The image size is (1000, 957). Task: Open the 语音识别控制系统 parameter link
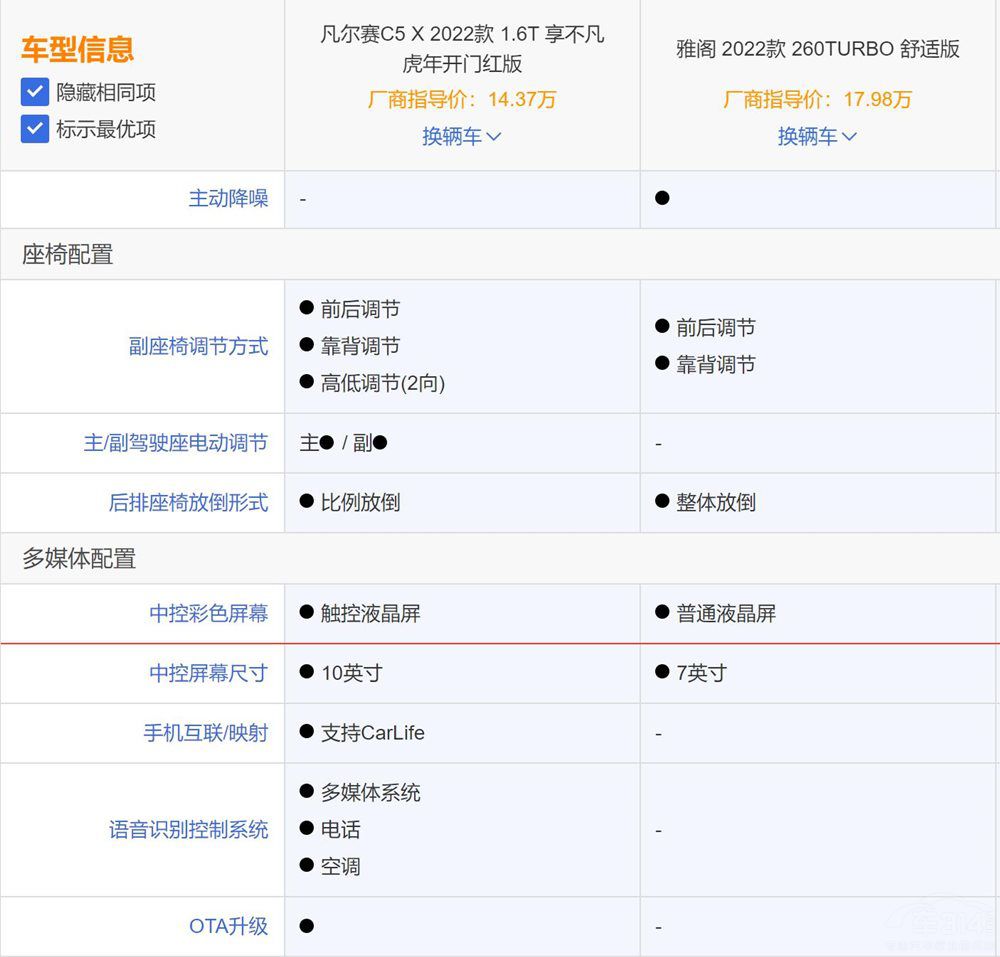pyautogui.click(x=188, y=829)
